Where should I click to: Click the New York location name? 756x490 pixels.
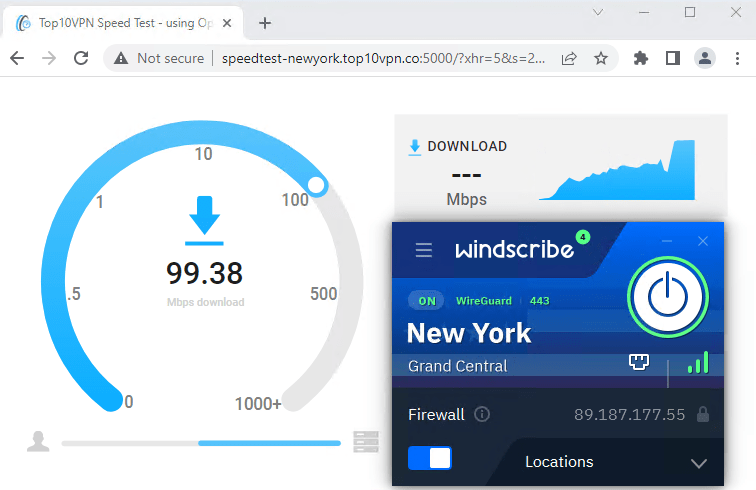(x=469, y=333)
